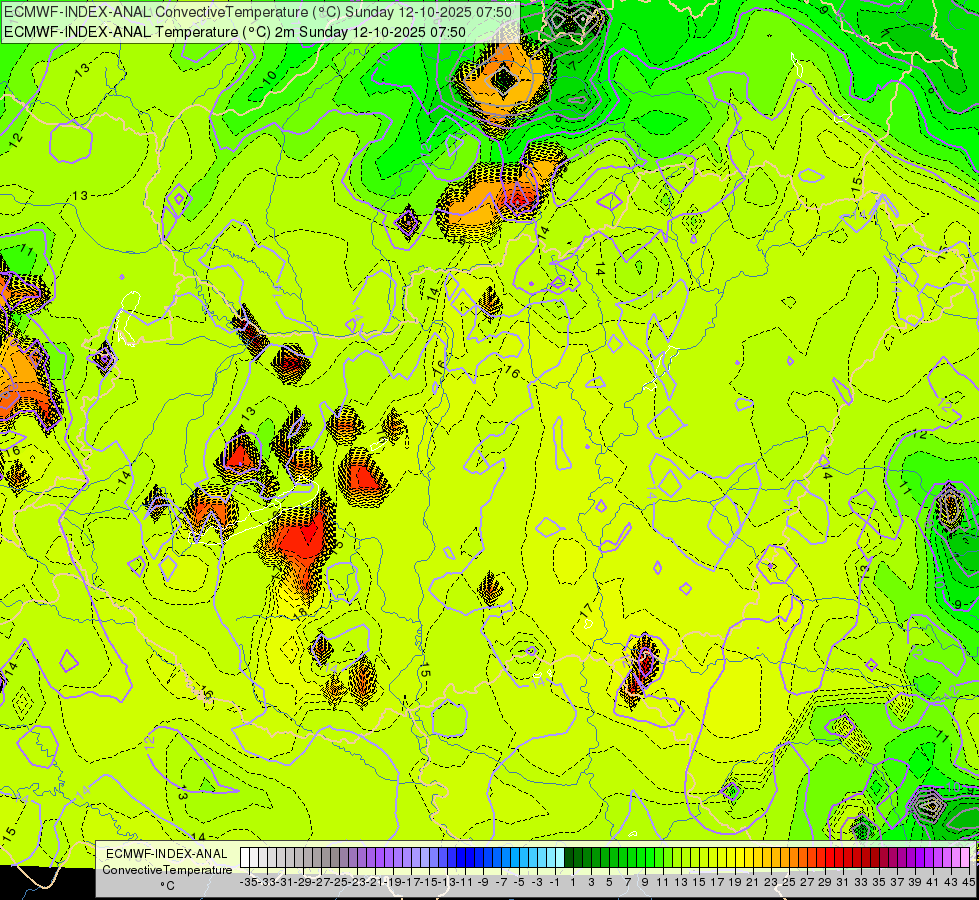Screen dimensions: 979x900
Task: Click the Temperature 2m title line
Action: [235, 32]
